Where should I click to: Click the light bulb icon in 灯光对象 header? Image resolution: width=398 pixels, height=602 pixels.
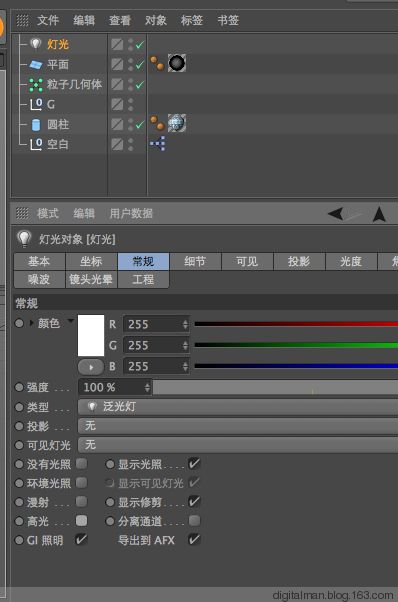pos(24,238)
